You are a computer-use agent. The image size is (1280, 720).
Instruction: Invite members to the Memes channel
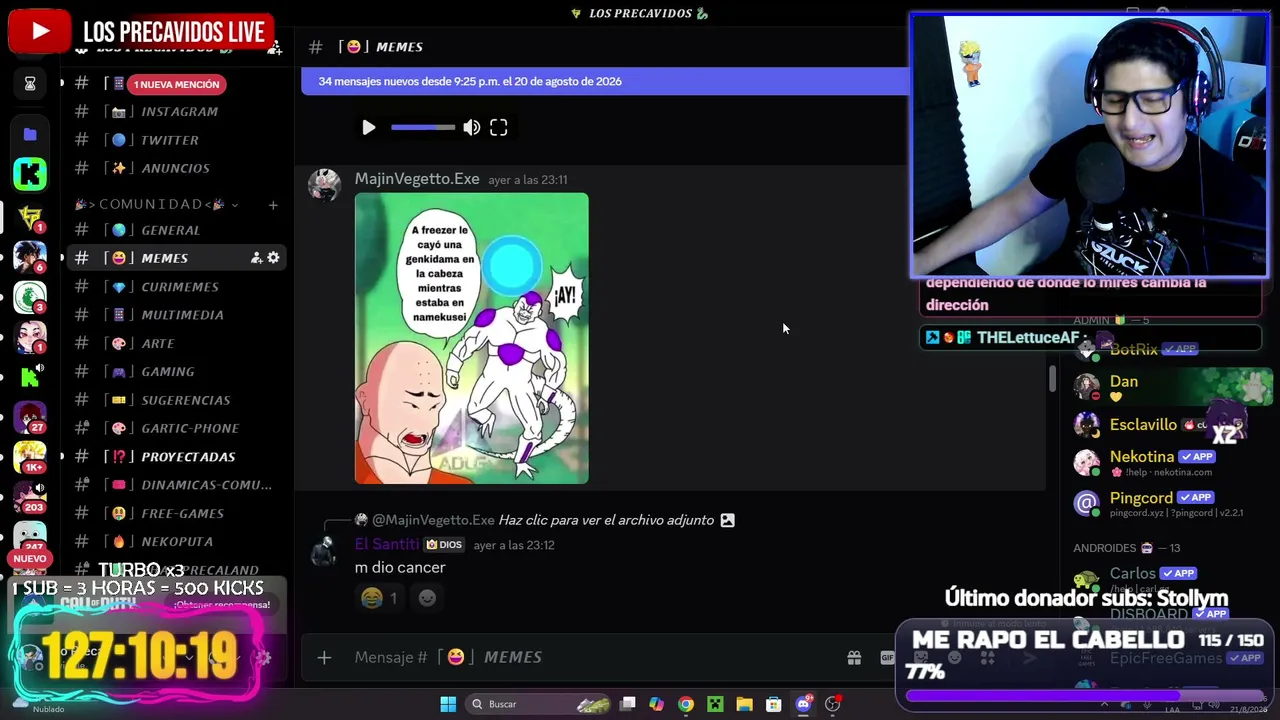(256, 258)
